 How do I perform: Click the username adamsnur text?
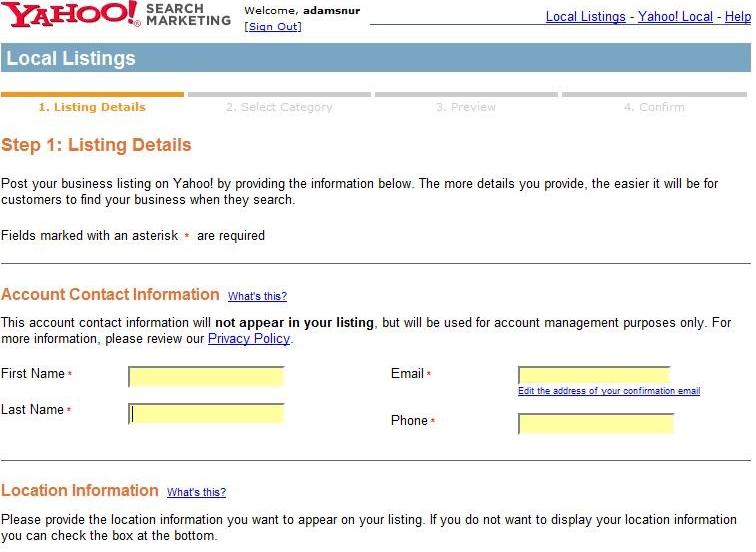click(x=332, y=11)
